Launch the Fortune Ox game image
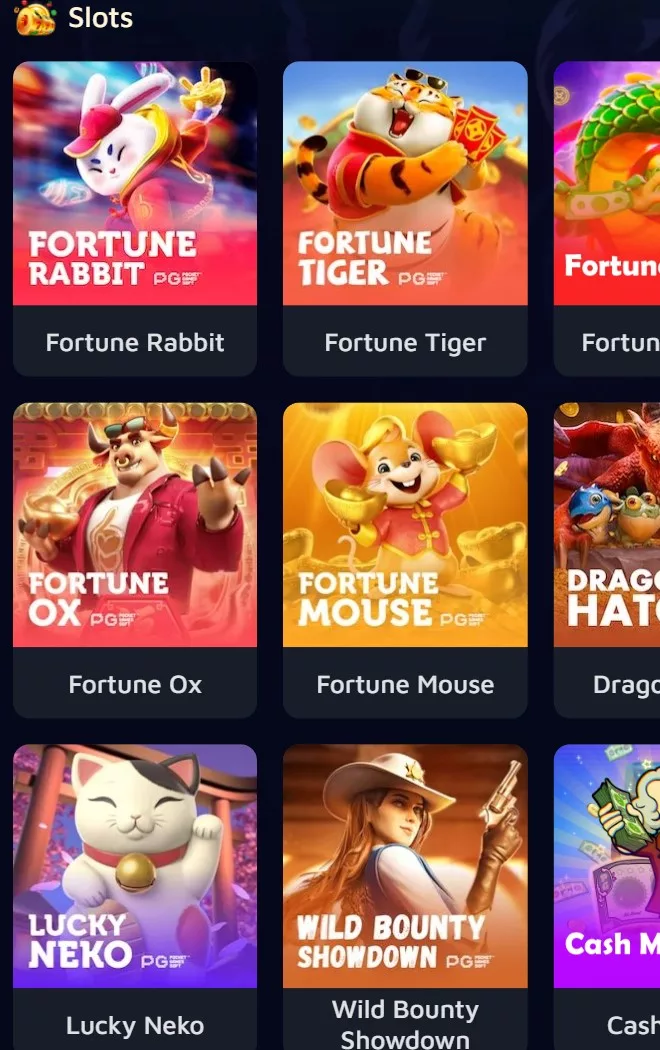 [x=135, y=524]
